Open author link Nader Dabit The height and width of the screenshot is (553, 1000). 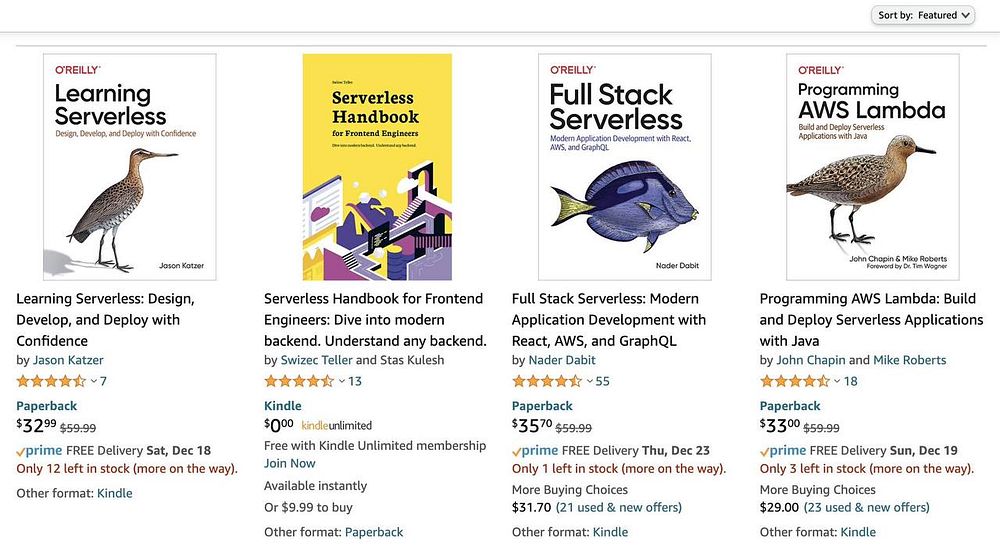coord(561,360)
